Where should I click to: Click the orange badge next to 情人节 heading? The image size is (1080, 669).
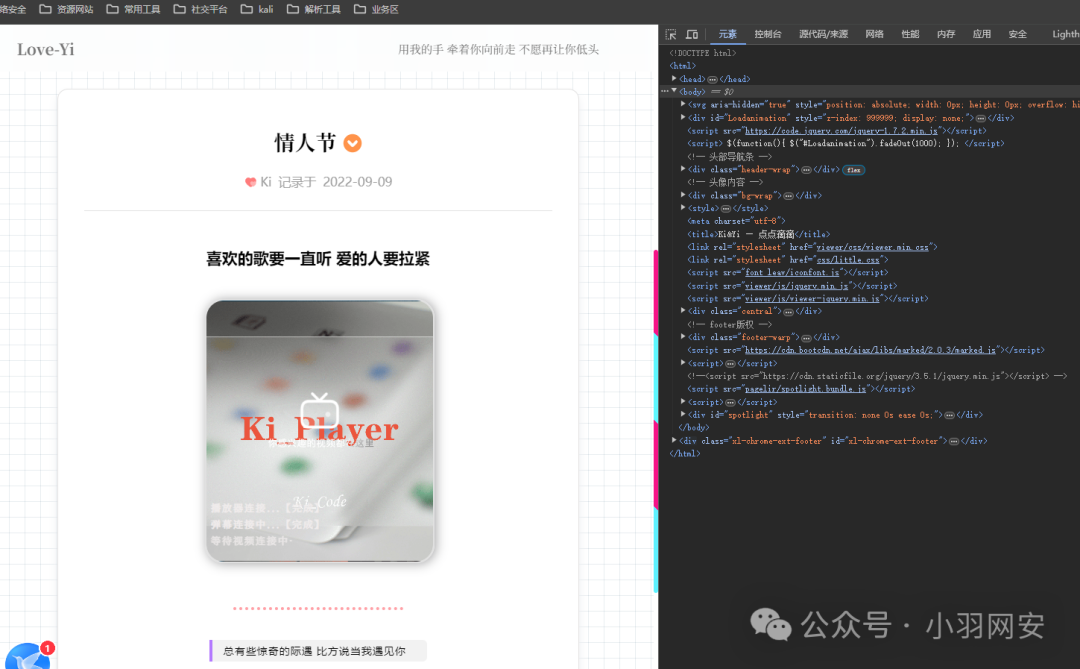(352, 143)
